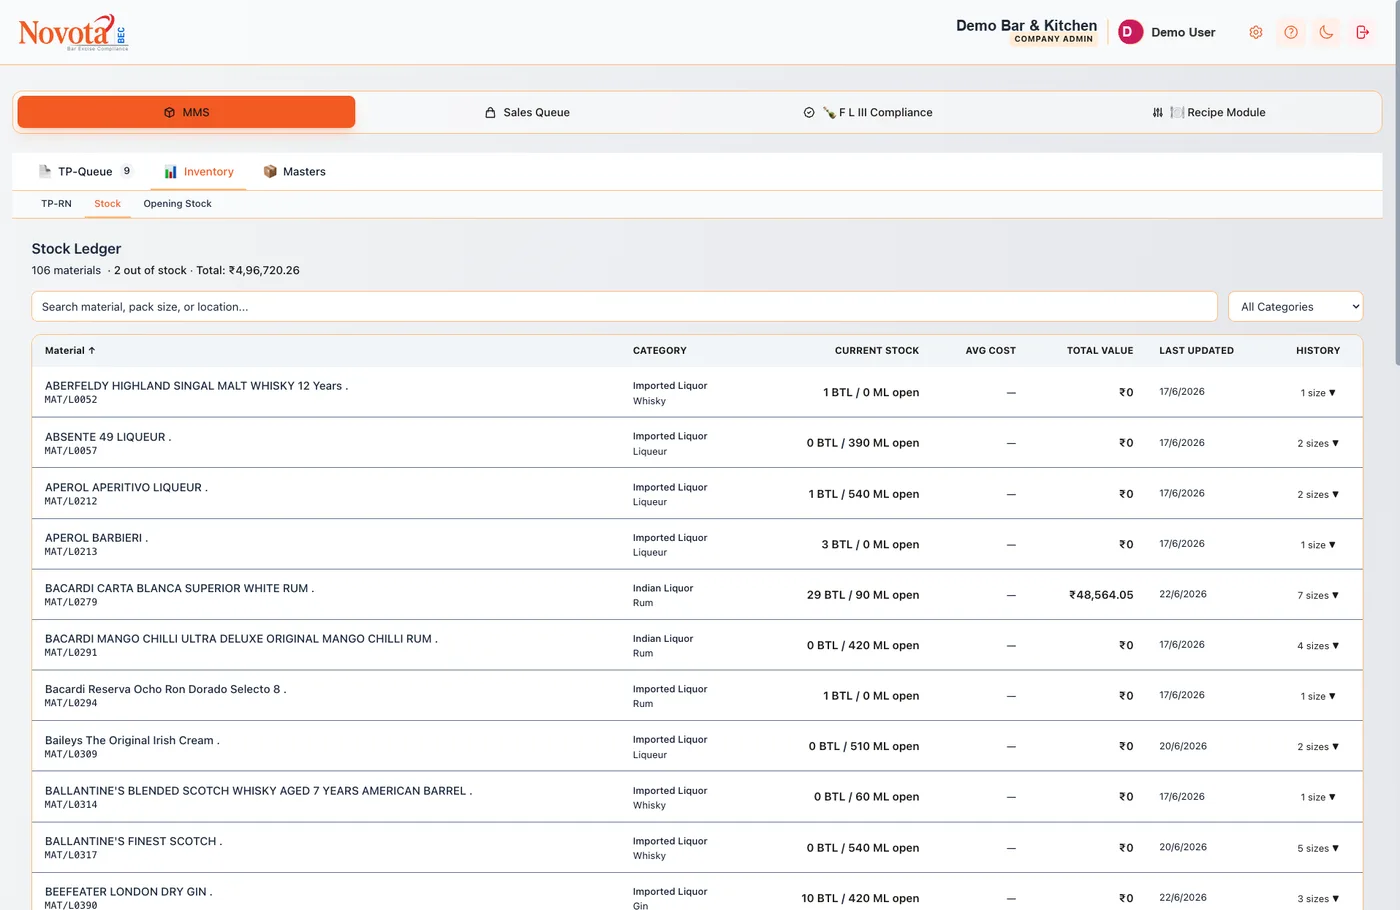Screen dimensions: 1400x910
Task: Sort by the Material column header
Action: coord(70,351)
